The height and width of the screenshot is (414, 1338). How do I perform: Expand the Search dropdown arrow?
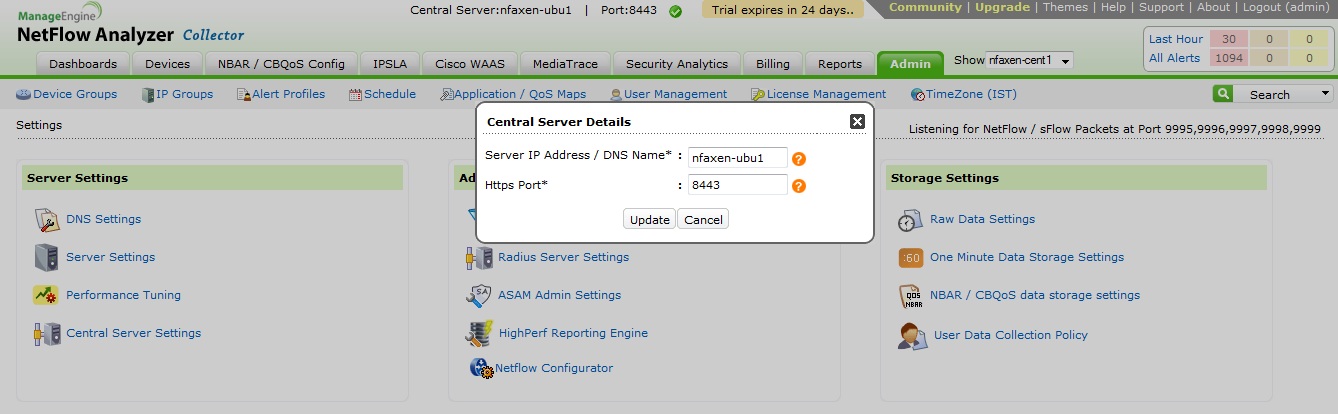[x=1326, y=94]
